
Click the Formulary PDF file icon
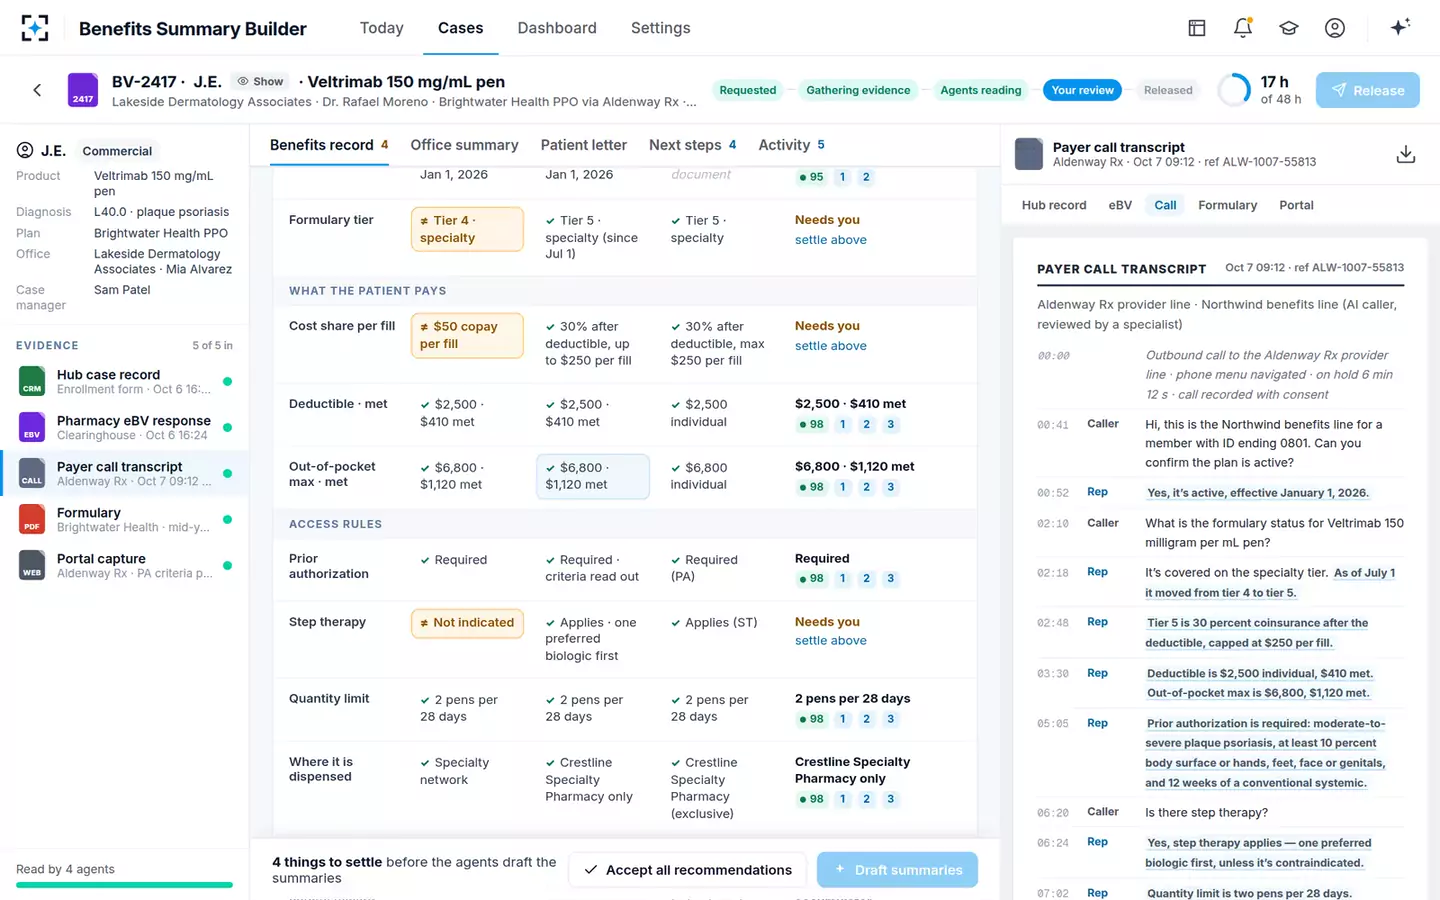tap(32, 519)
